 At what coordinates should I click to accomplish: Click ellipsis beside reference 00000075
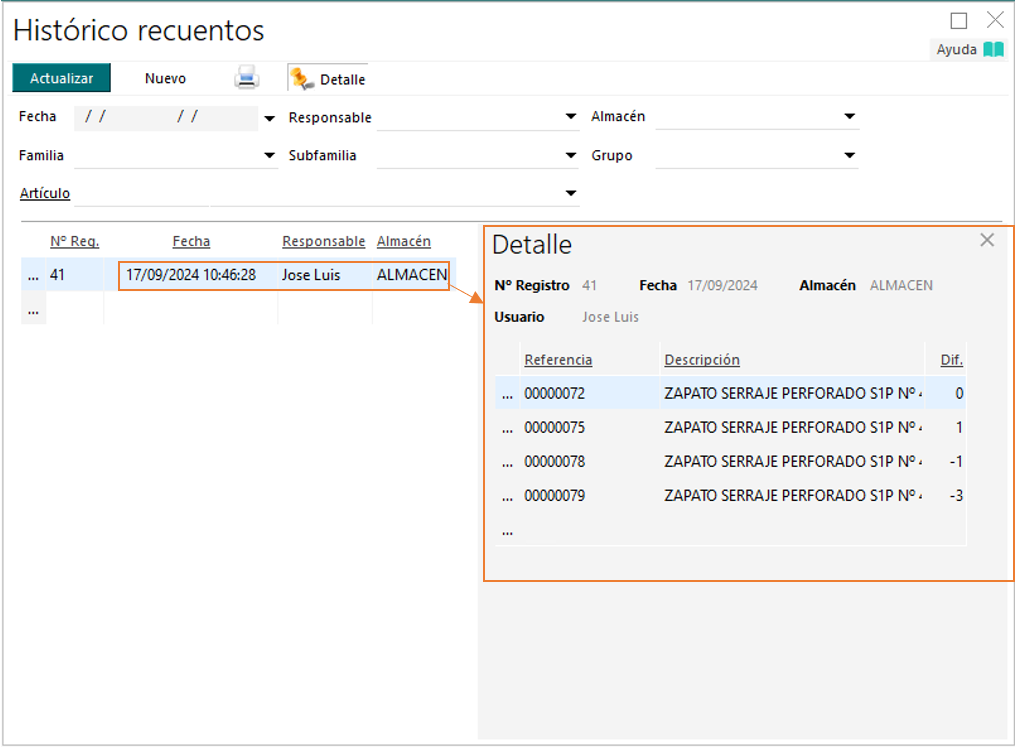tap(507, 428)
